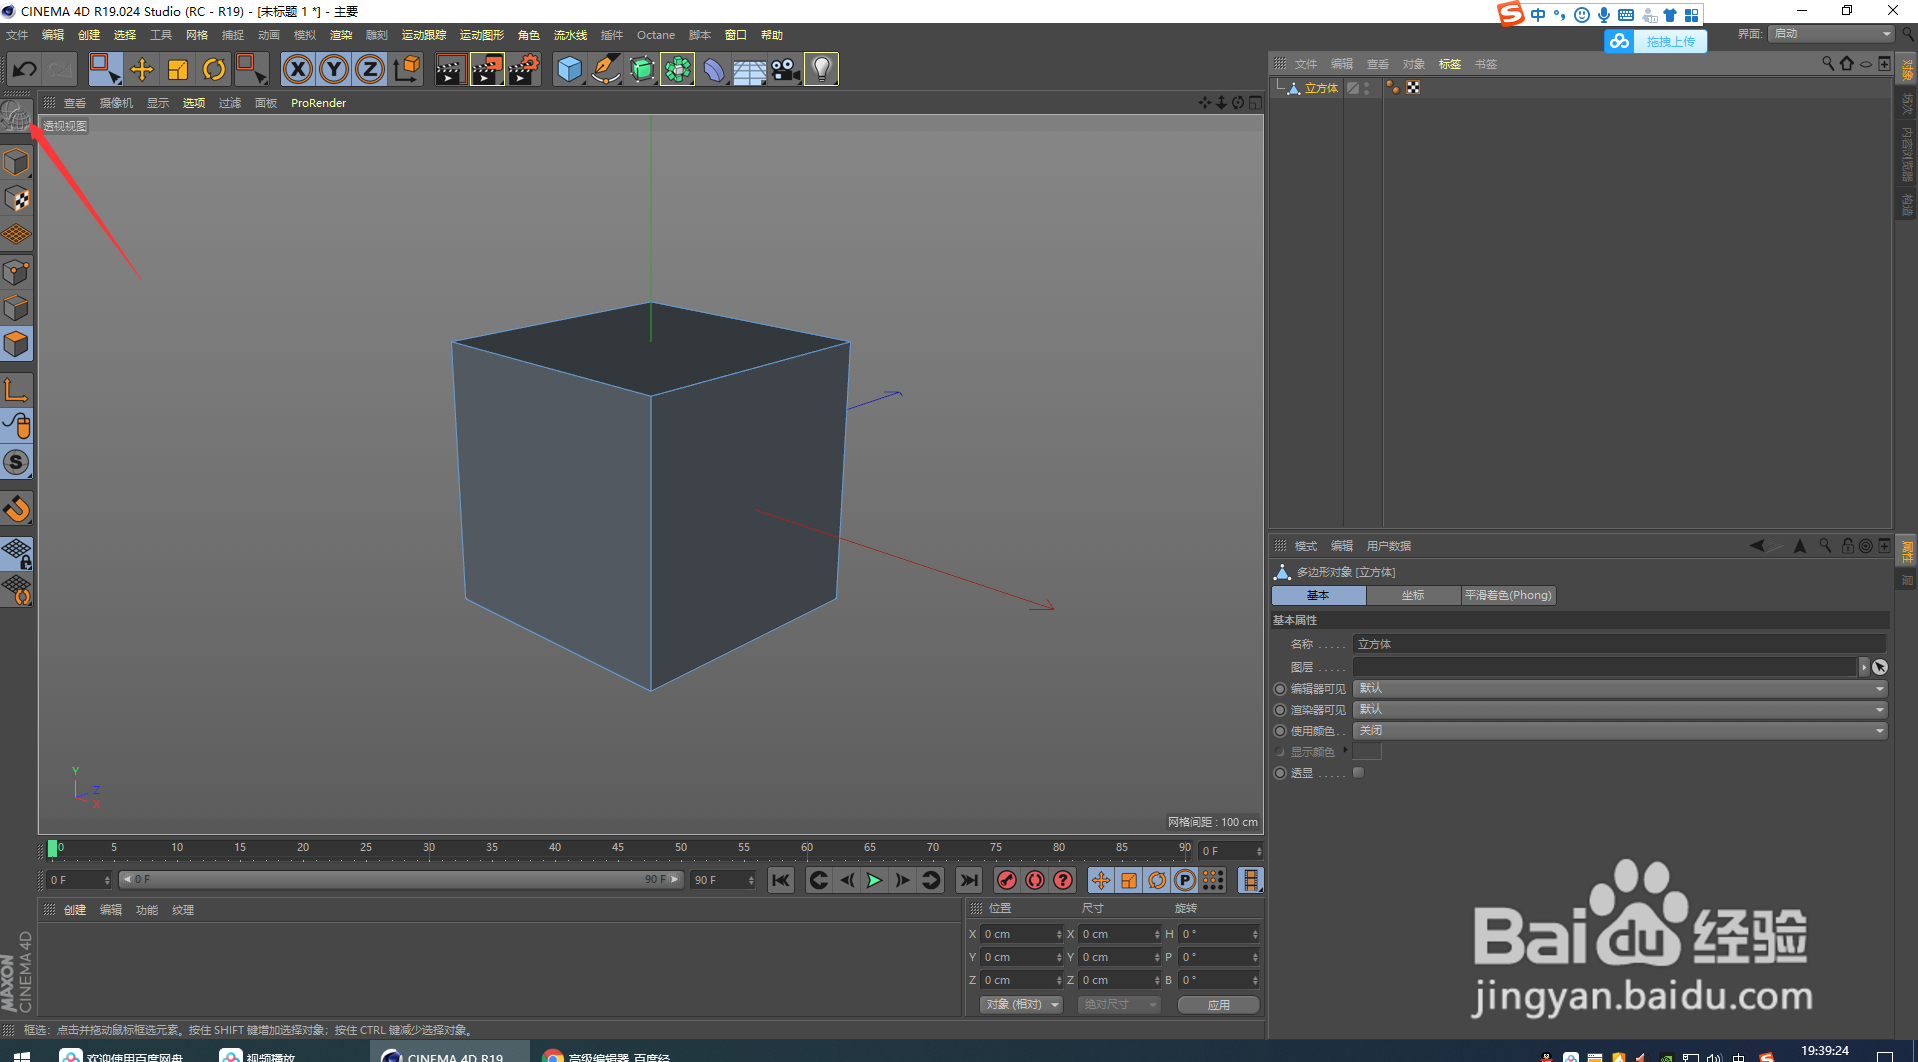Select the 基本 attribute tab
1918x1062 pixels.
1318,595
